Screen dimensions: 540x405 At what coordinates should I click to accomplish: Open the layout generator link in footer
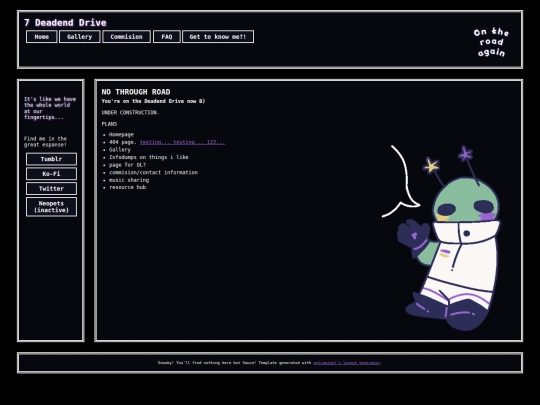pos(346,363)
